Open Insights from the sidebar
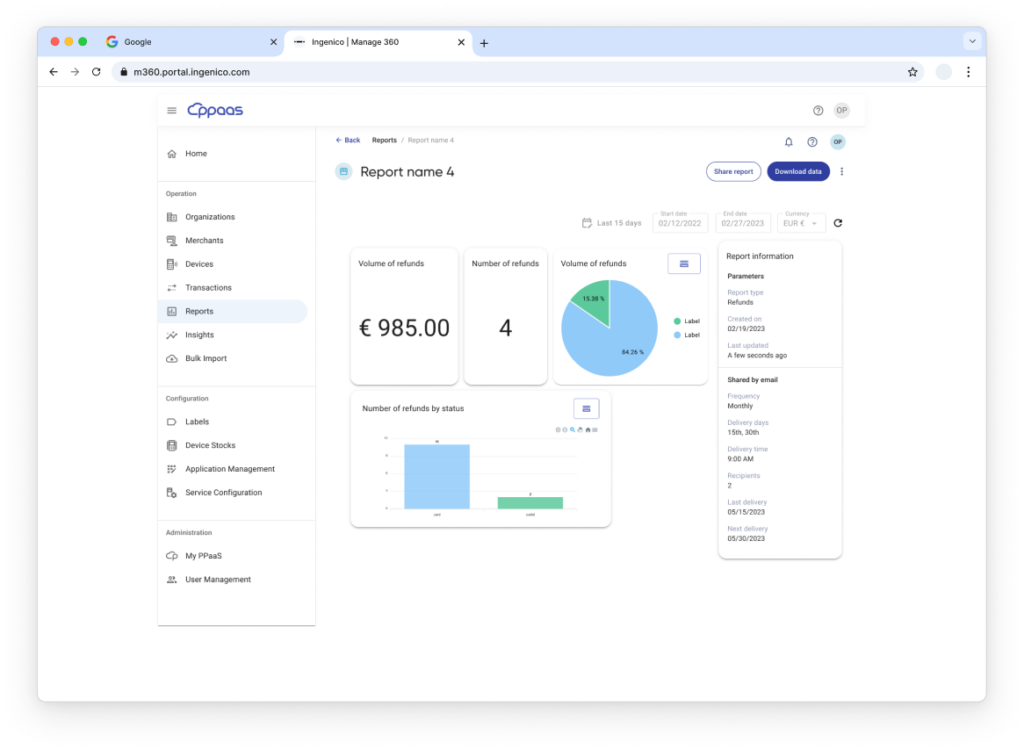1024x750 pixels. 199,335
